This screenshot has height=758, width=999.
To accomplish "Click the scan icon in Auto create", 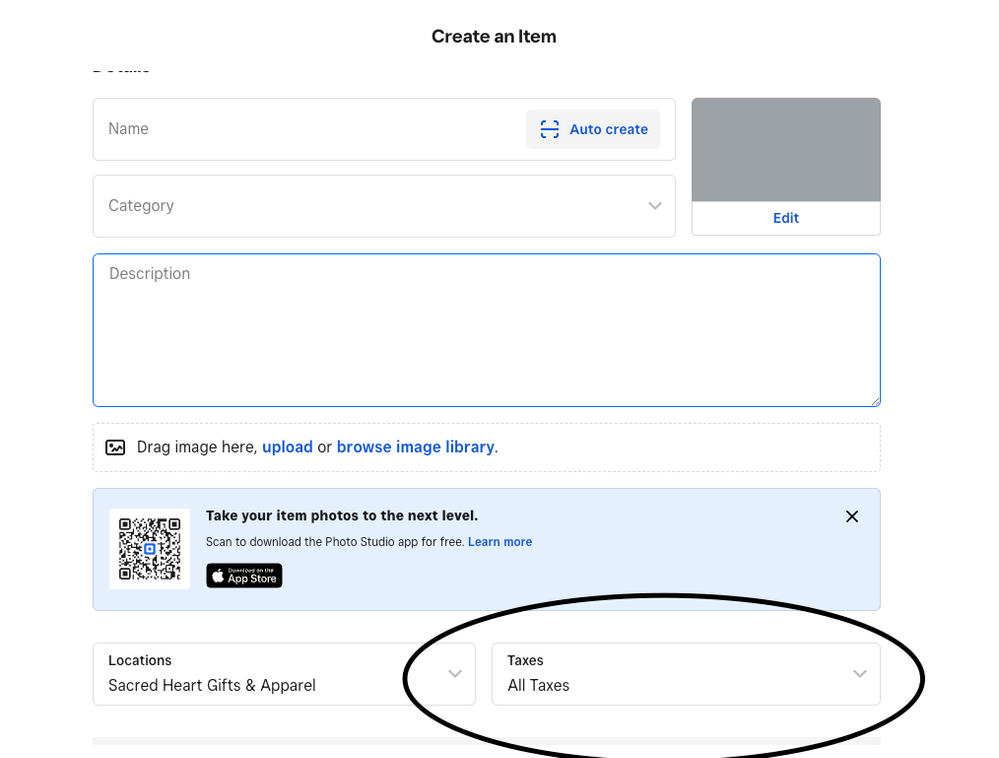I will coord(549,129).
